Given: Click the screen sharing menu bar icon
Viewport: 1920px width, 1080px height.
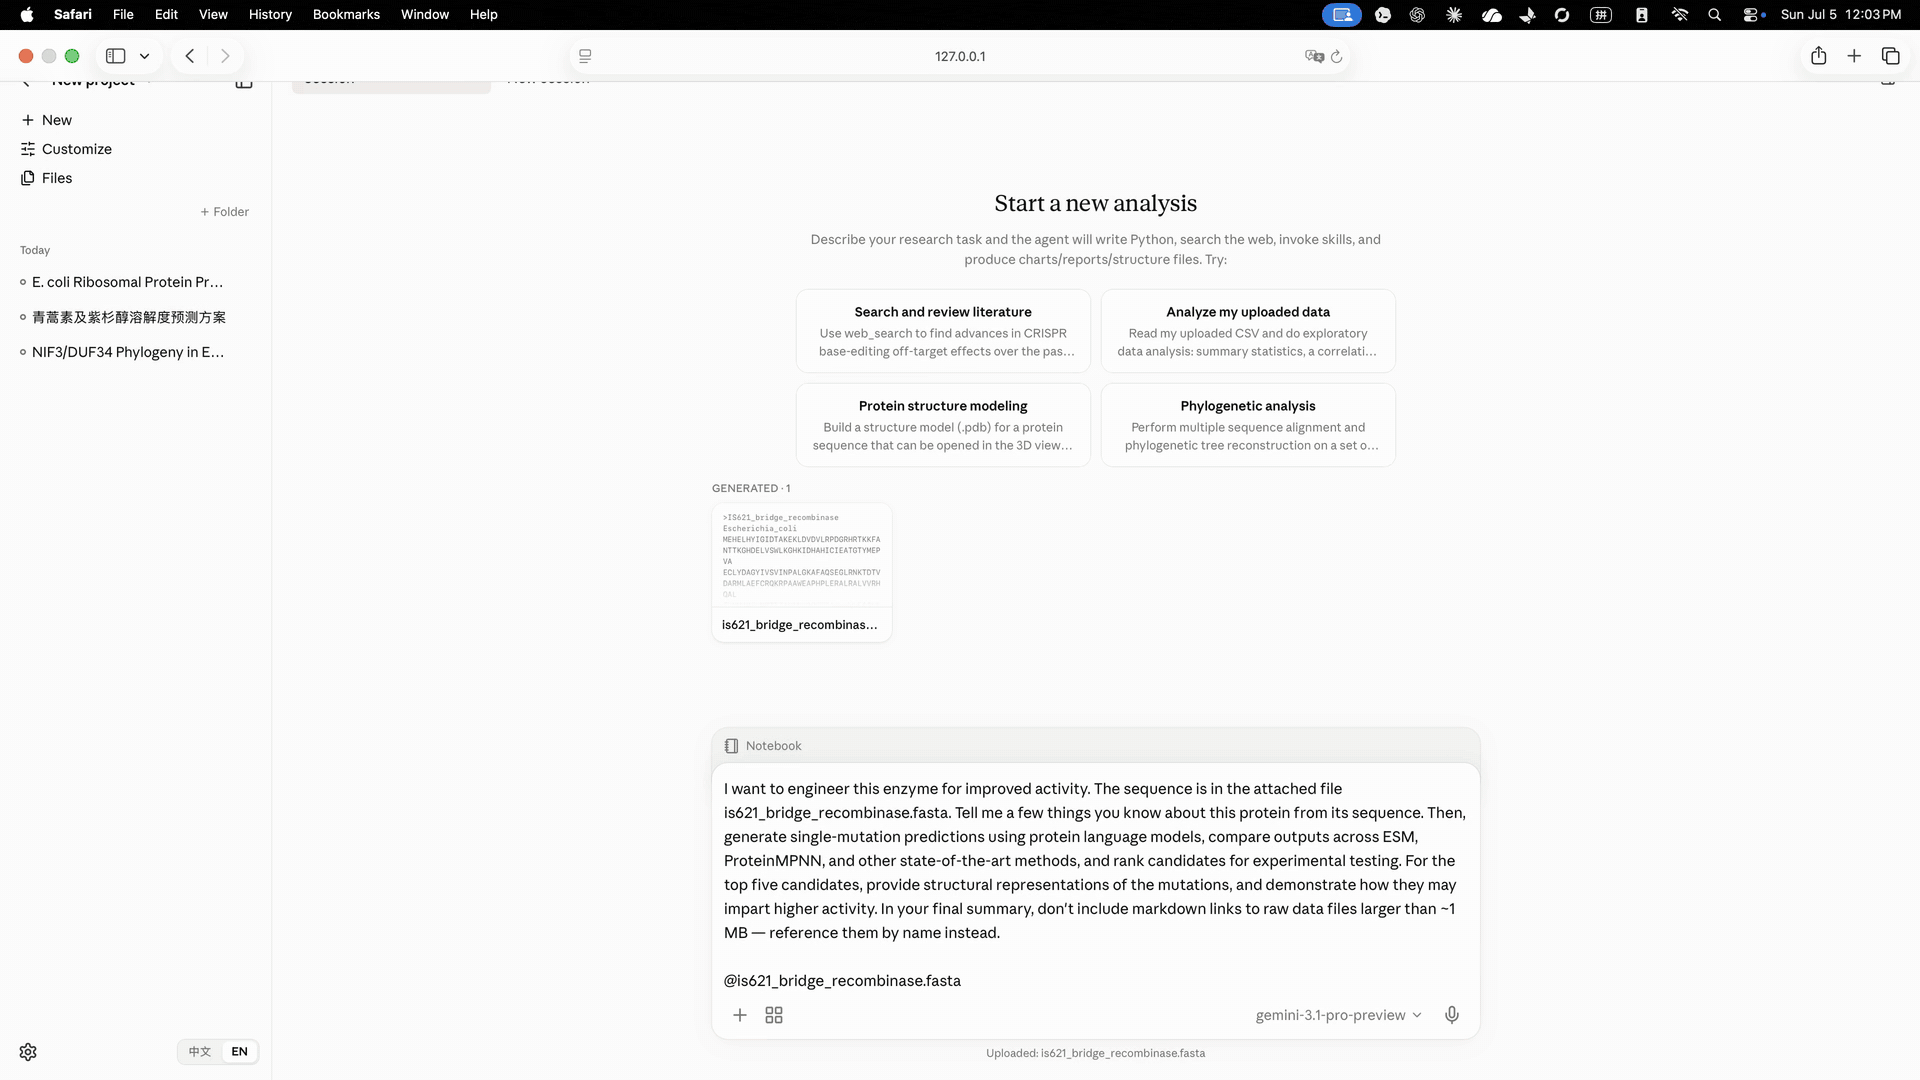Looking at the screenshot, I should pyautogui.click(x=1342, y=15).
